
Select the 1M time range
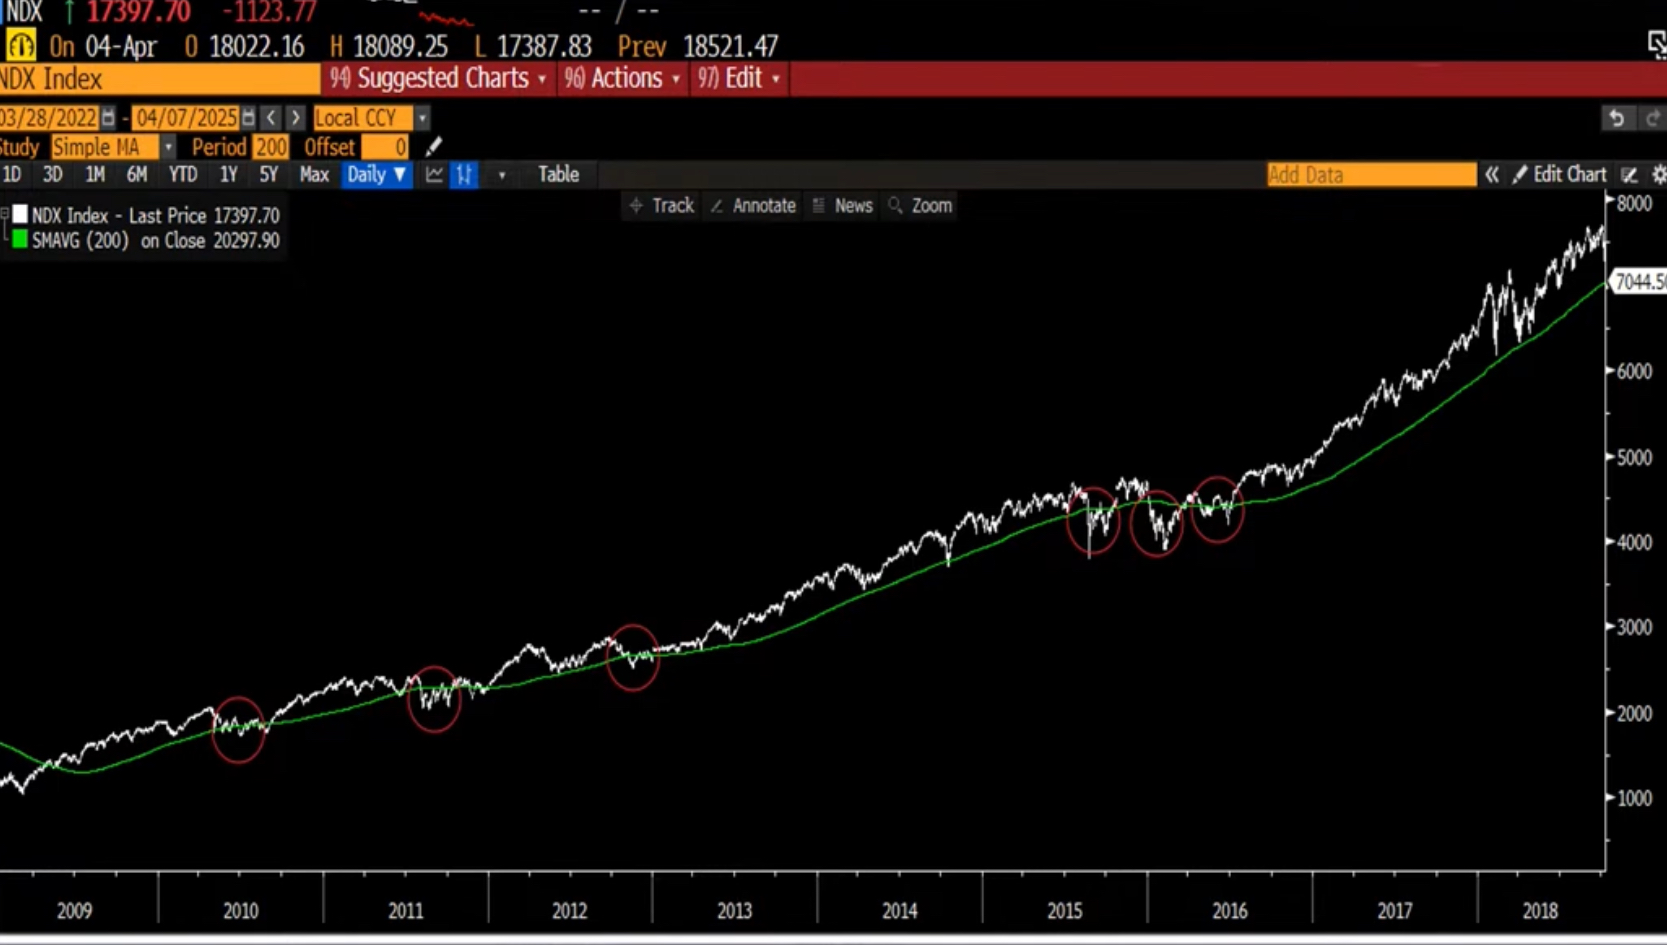pos(95,175)
